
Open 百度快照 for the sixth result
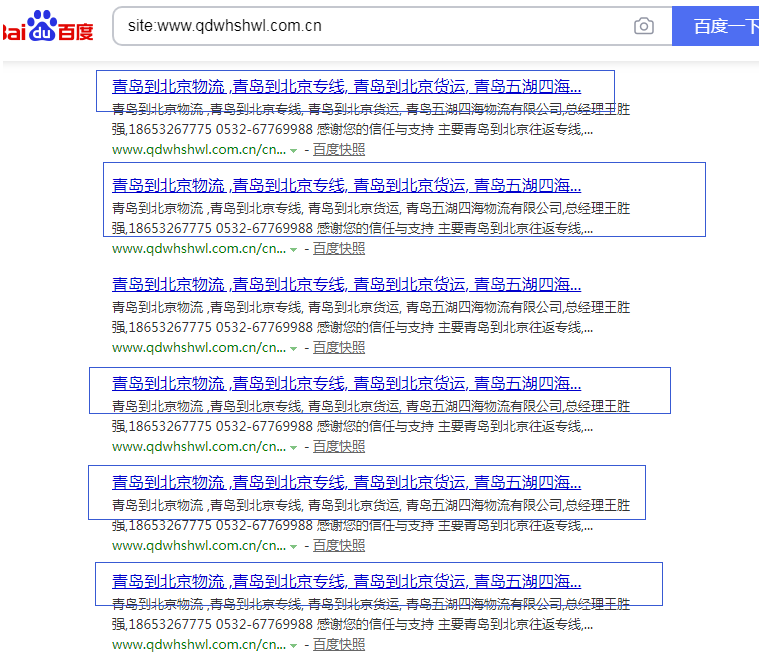[x=339, y=645]
